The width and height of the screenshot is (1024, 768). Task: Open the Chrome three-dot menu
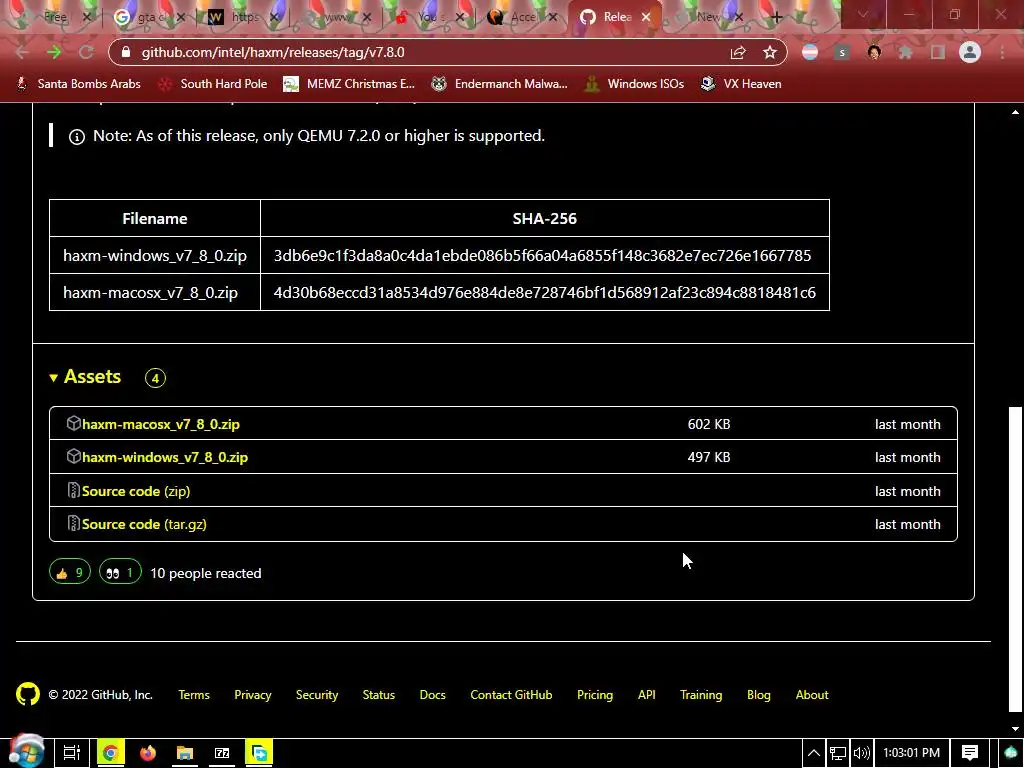[x=1002, y=52]
